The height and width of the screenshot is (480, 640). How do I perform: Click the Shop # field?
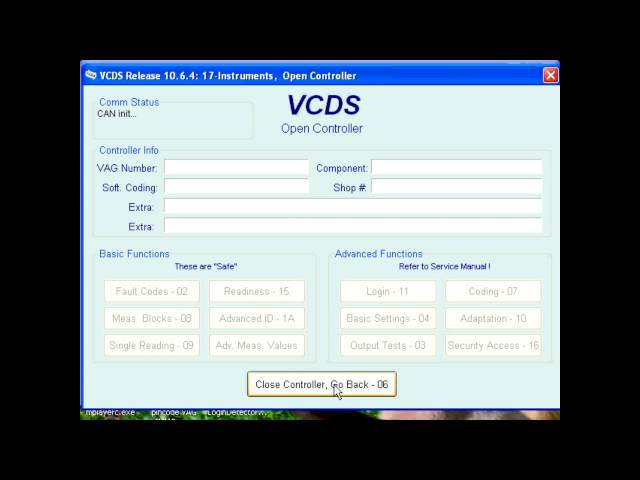(x=457, y=187)
